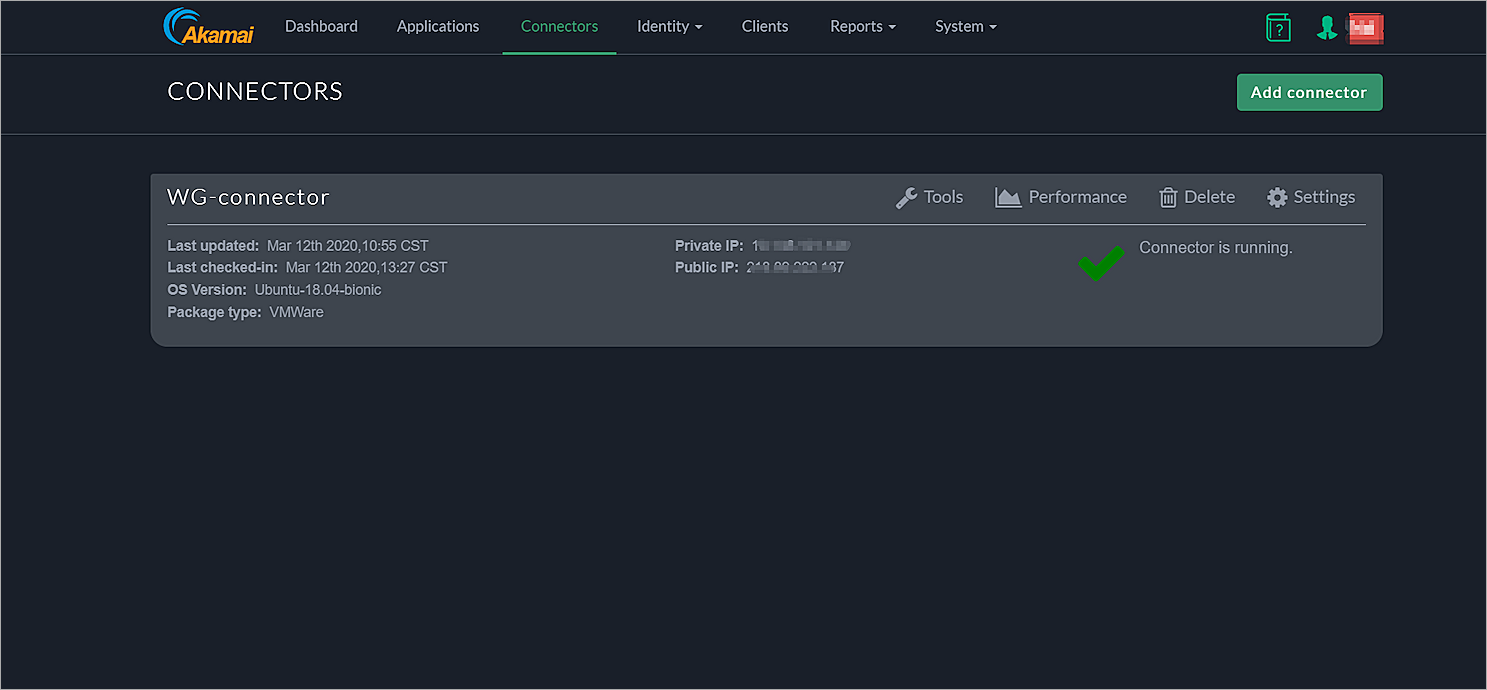View Performance chart for WG-connector
The height and width of the screenshot is (690, 1487).
point(1061,197)
